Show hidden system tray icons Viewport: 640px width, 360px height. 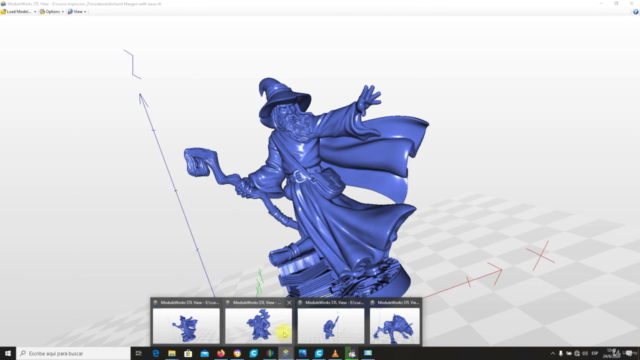[x=553, y=353]
